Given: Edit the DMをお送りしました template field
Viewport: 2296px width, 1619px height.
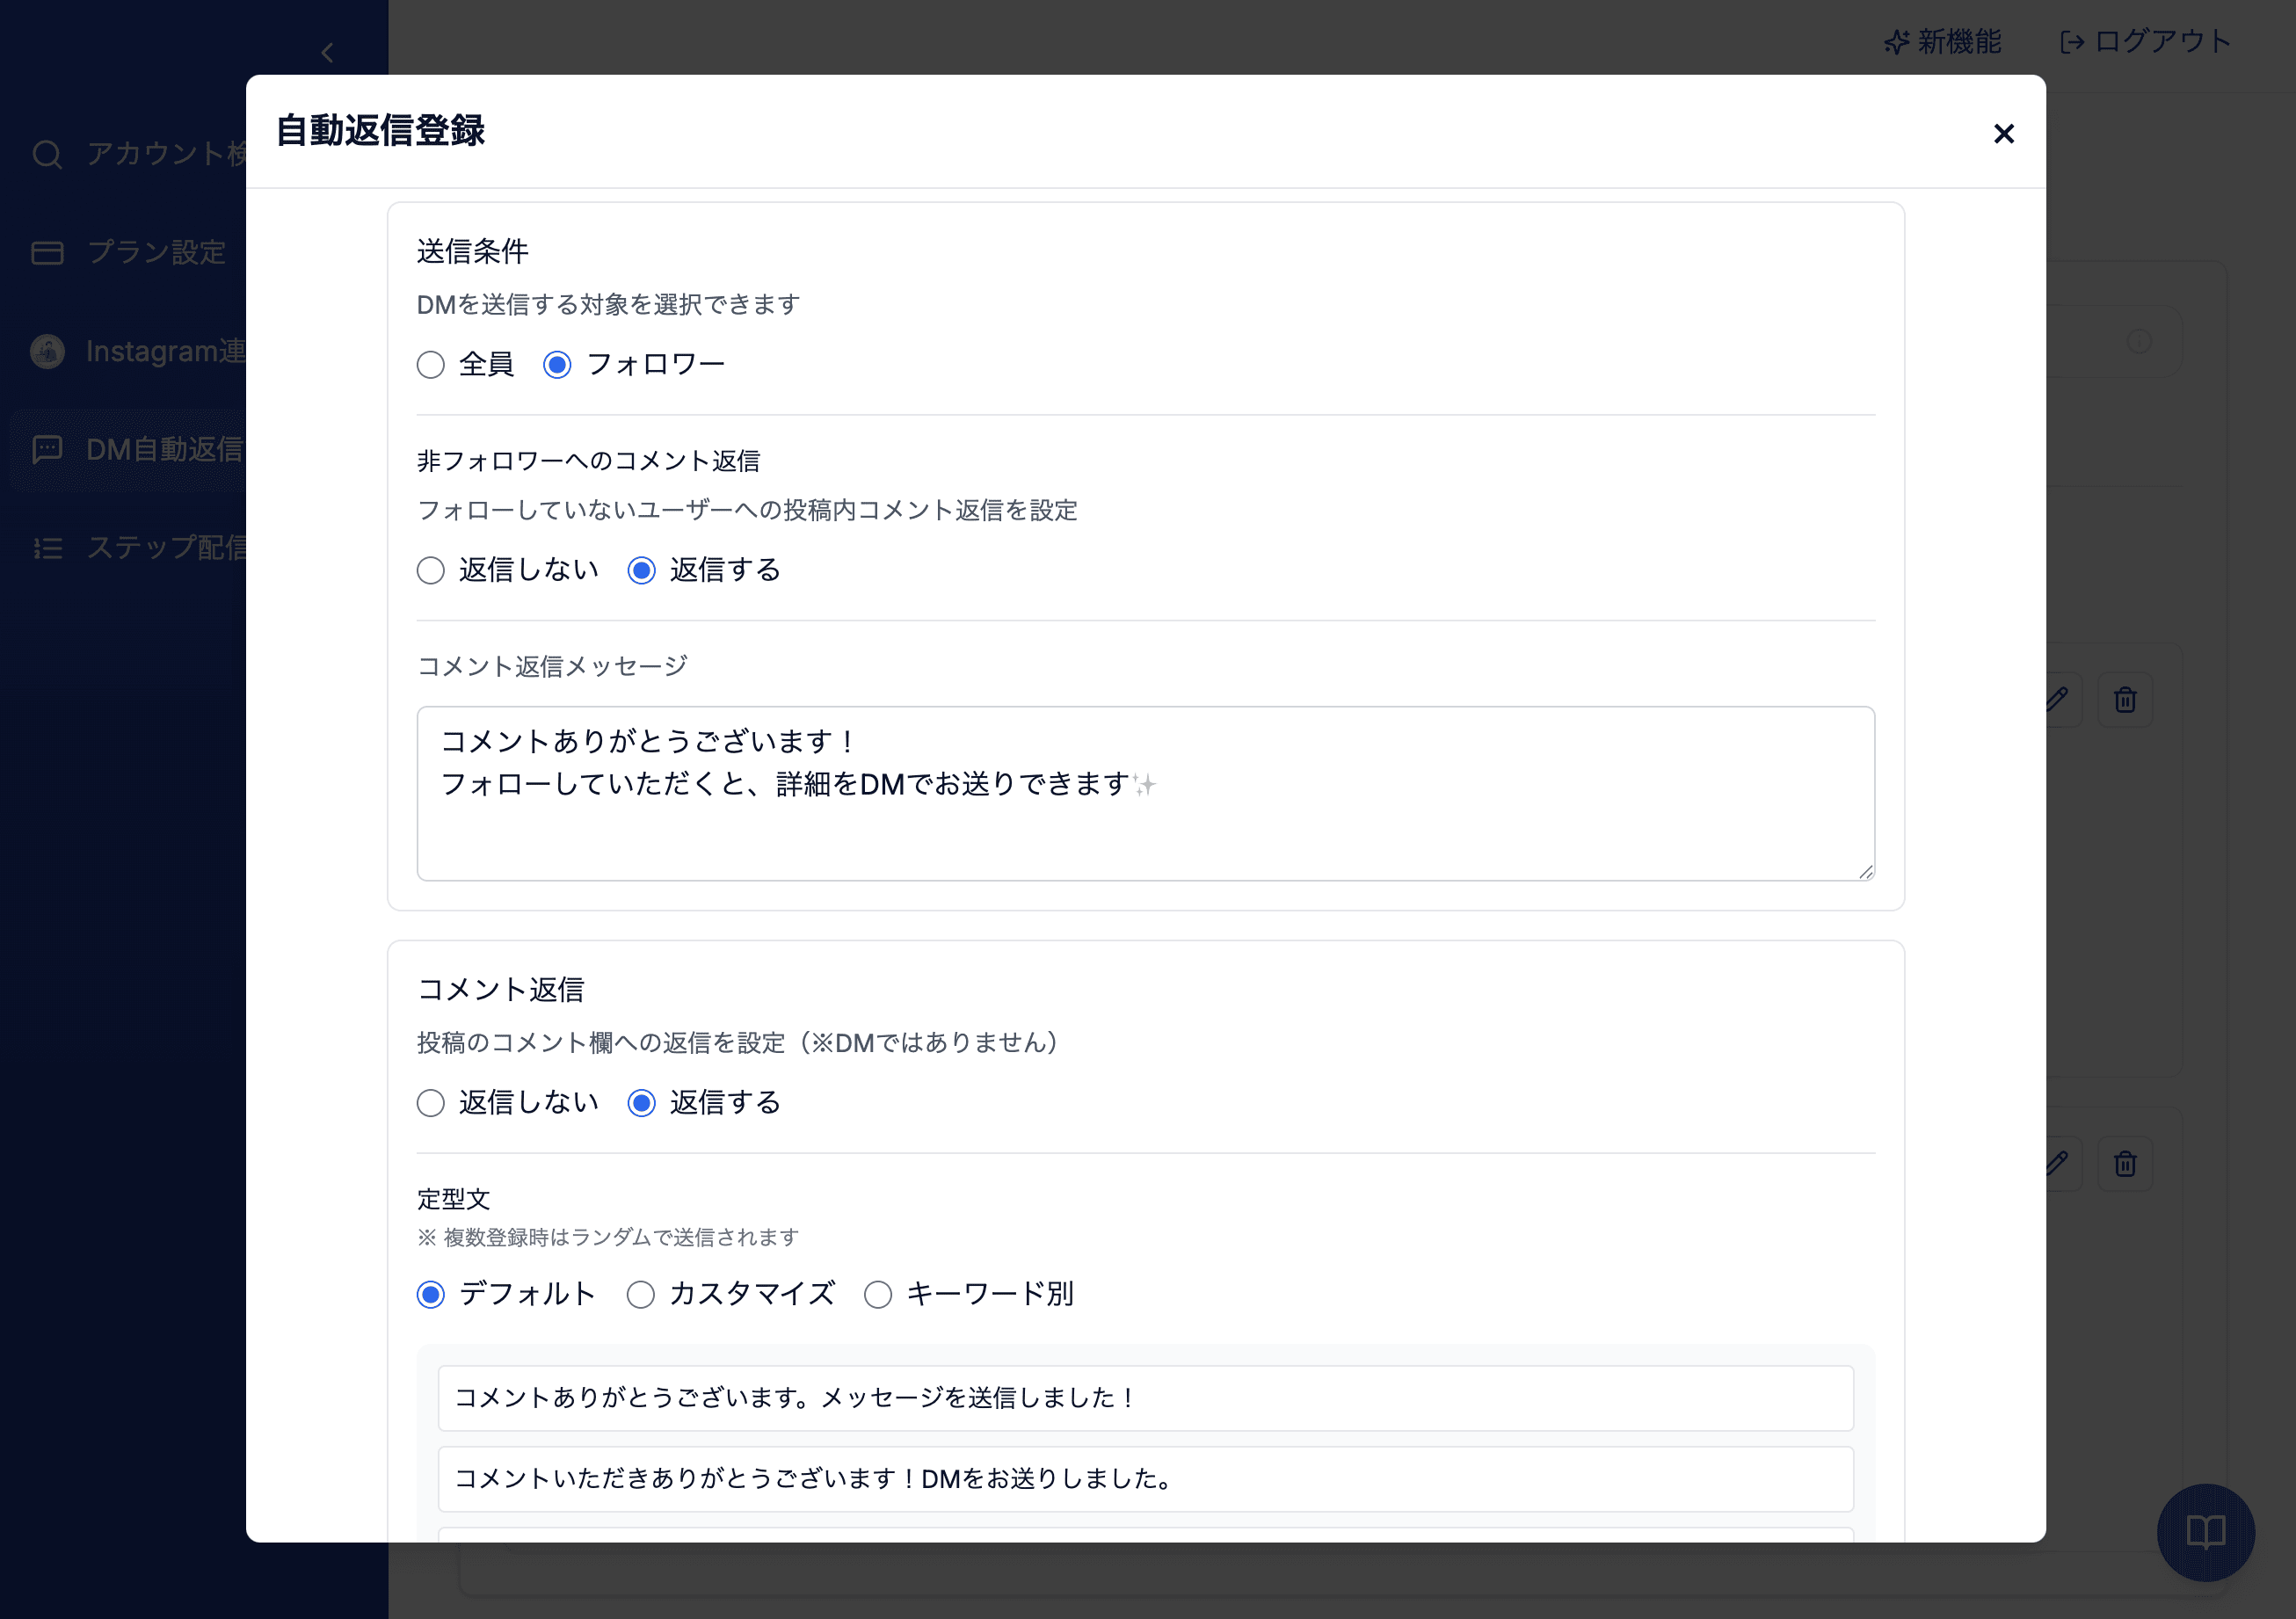Looking at the screenshot, I should [1145, 1479].
